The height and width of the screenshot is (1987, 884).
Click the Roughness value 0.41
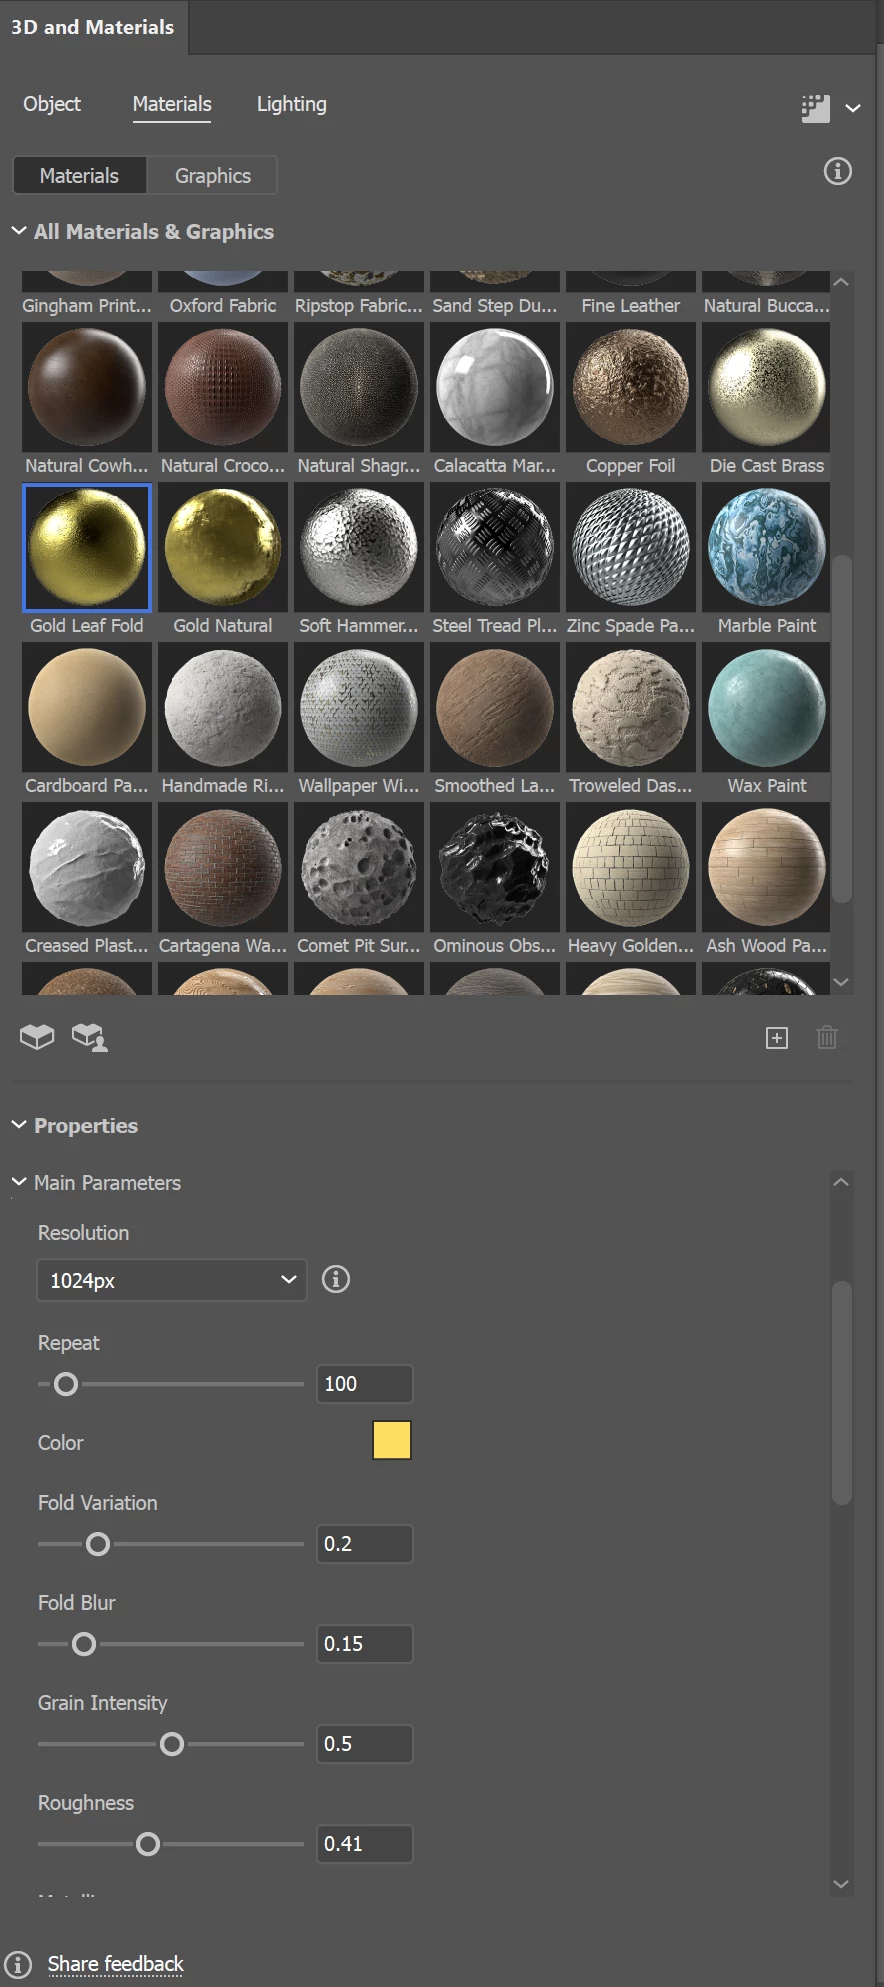tap(365, 1844)
